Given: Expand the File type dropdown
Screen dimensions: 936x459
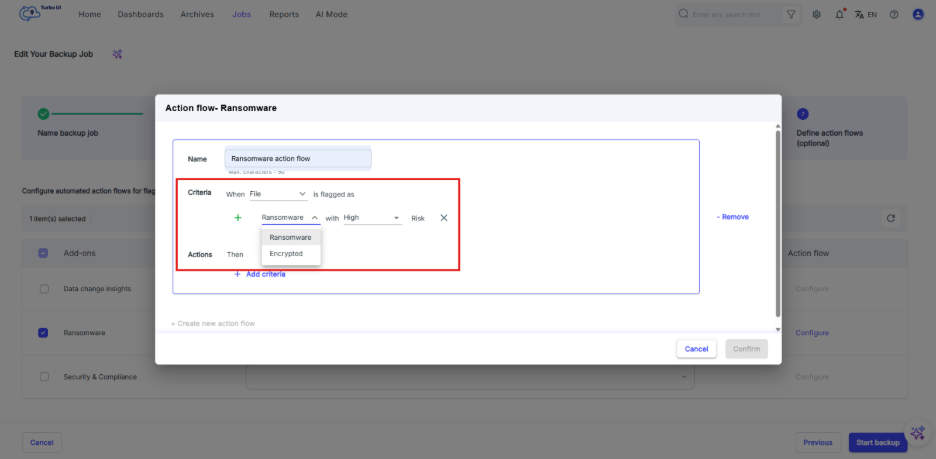Looking at the screenshot, I should 278,193.
